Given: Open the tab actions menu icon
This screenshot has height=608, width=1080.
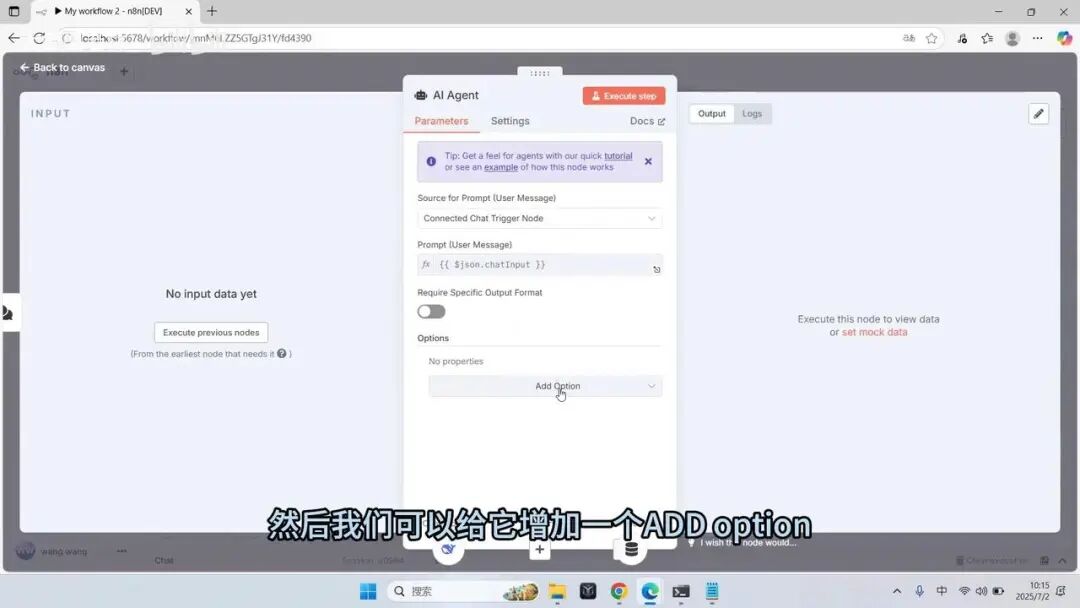Looking at the screenshot, I should (14, 11).
